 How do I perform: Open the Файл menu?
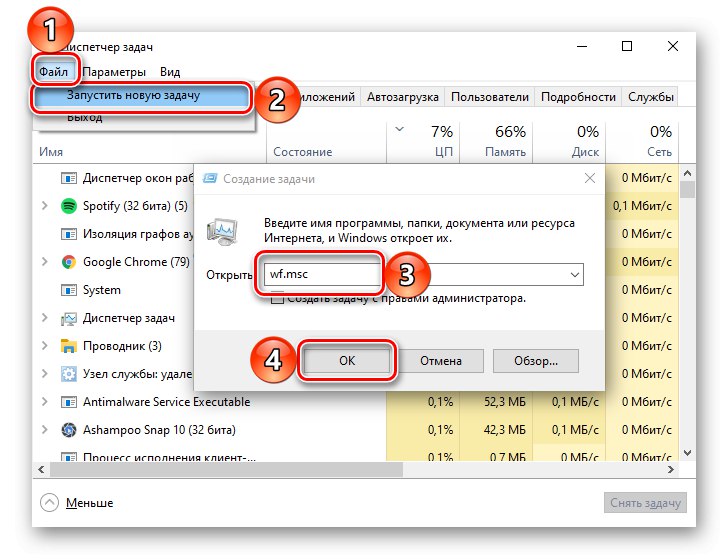tap(53, 72)
